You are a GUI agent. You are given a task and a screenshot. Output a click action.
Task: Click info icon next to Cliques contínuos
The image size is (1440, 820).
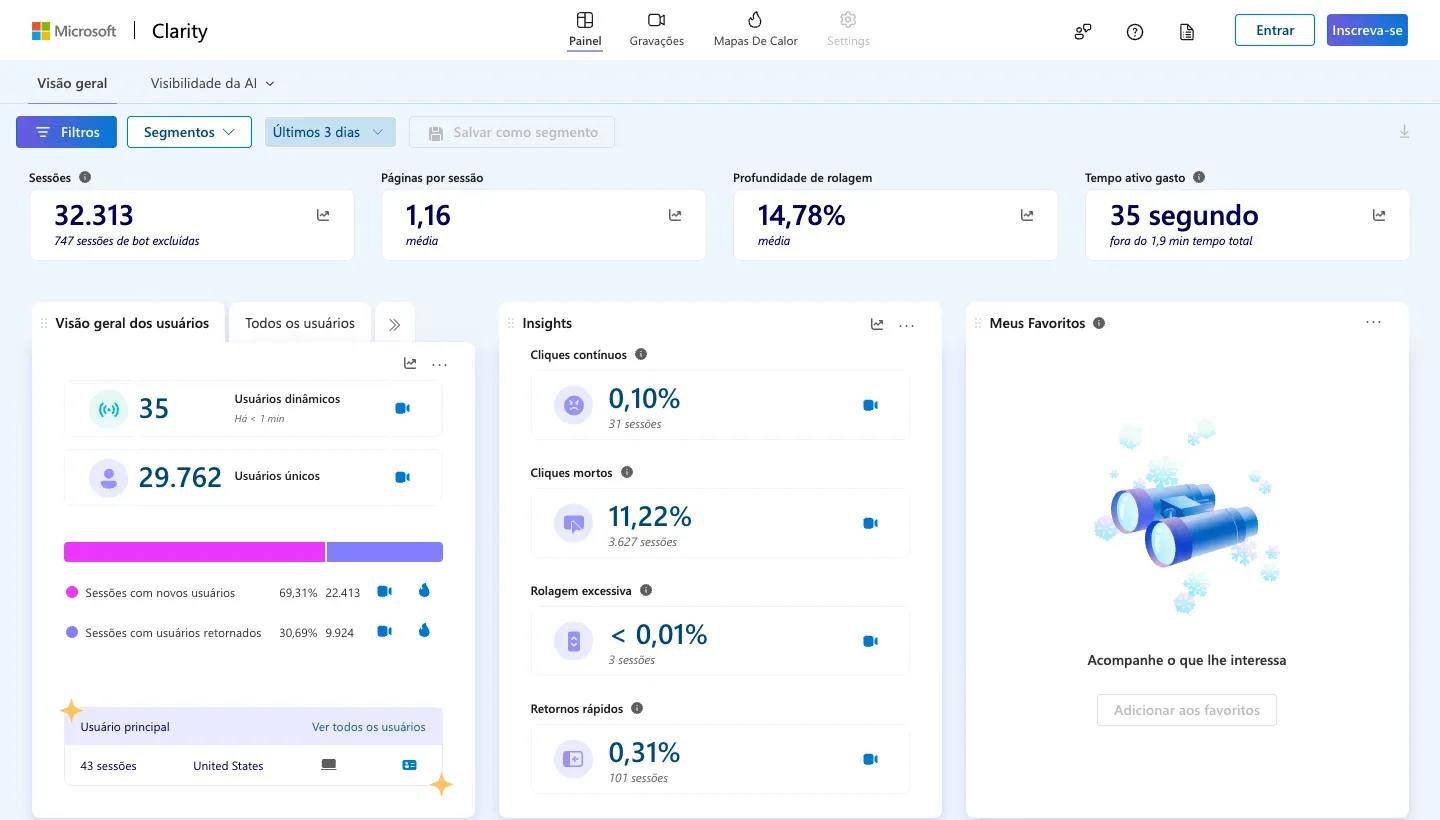(641, 354)
